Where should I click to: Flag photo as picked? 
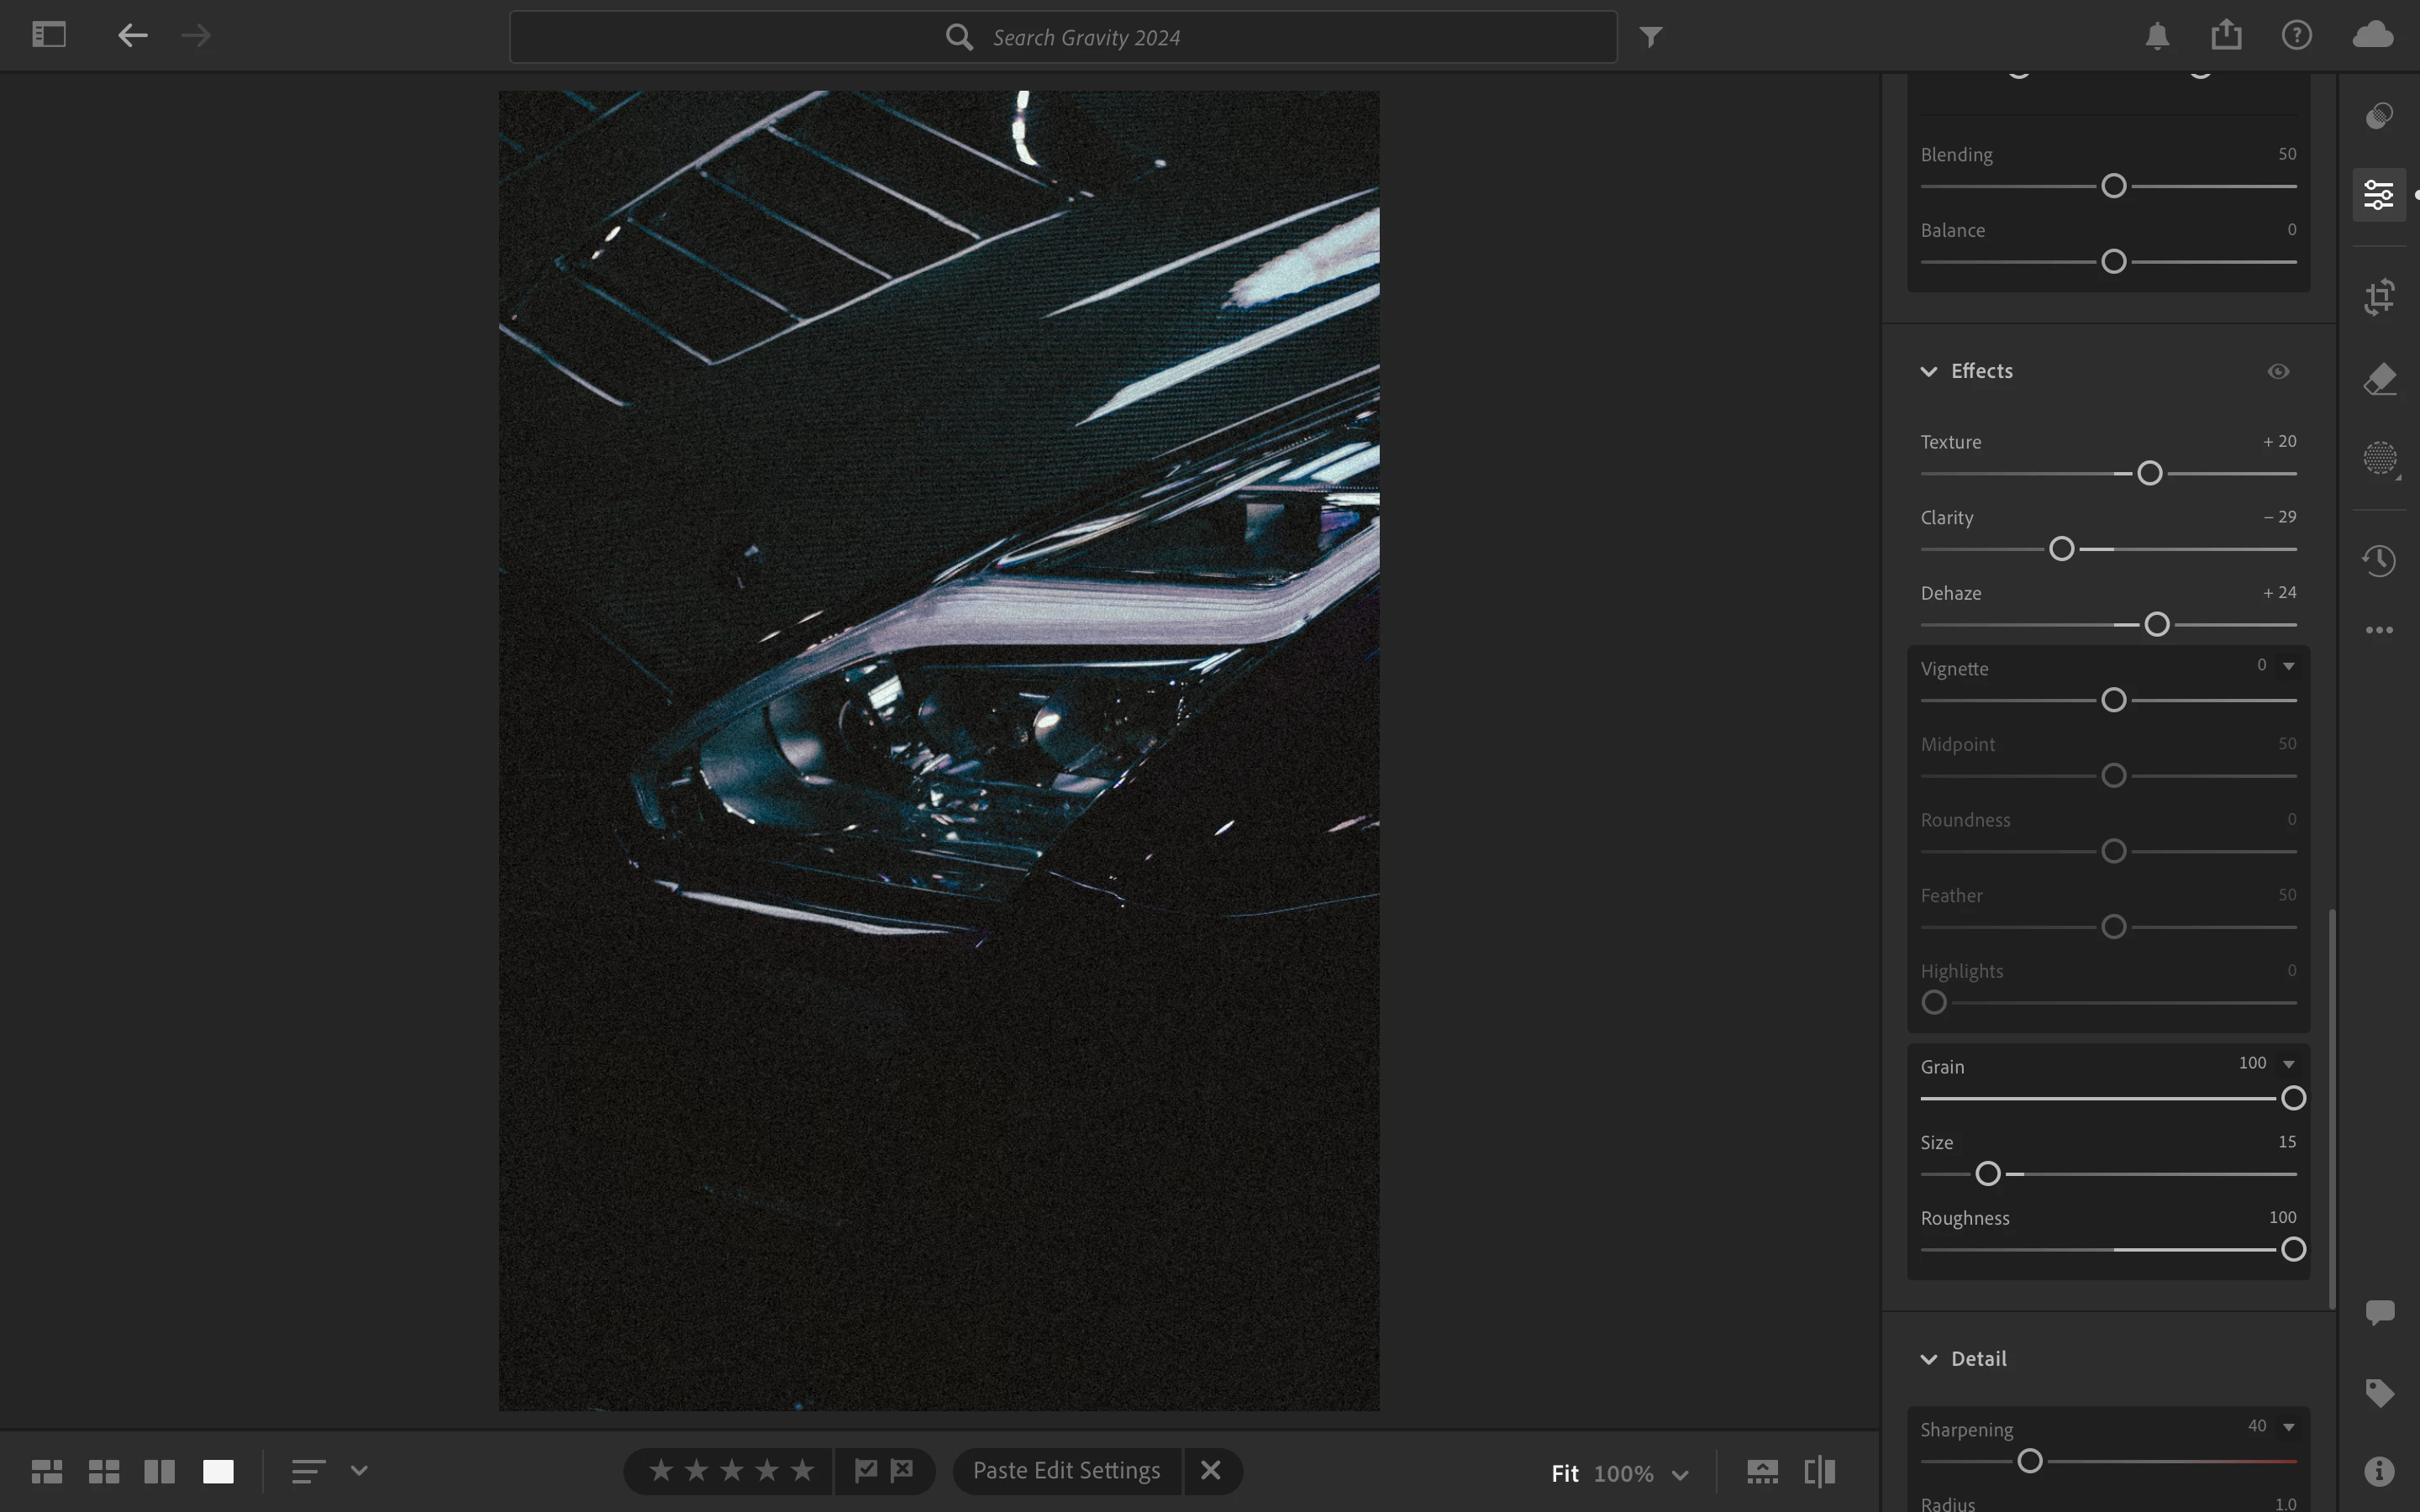coord(865,1470)
